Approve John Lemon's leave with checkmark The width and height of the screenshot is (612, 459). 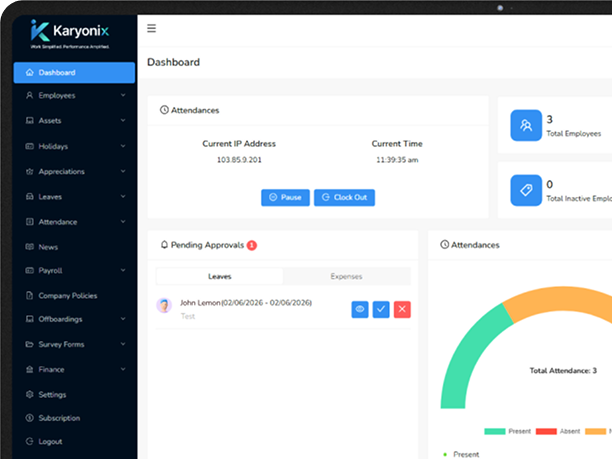coord(381,310)
